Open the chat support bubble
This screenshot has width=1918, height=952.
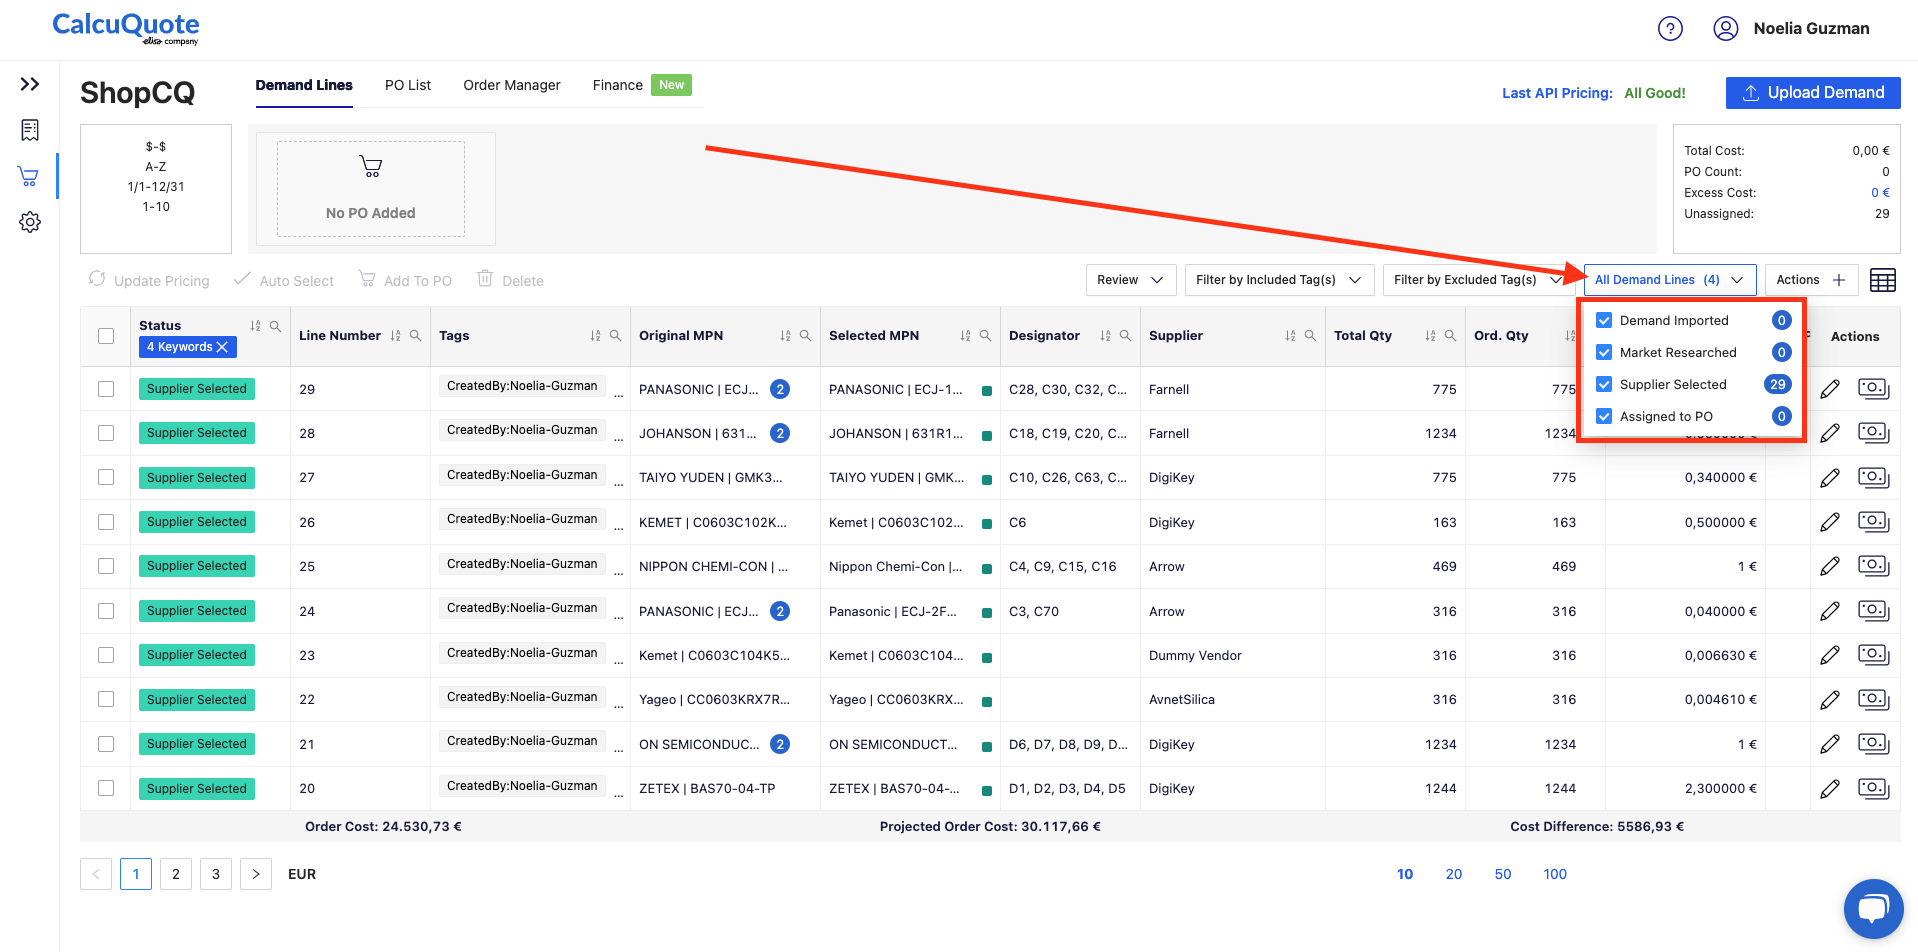[1873, 909]
